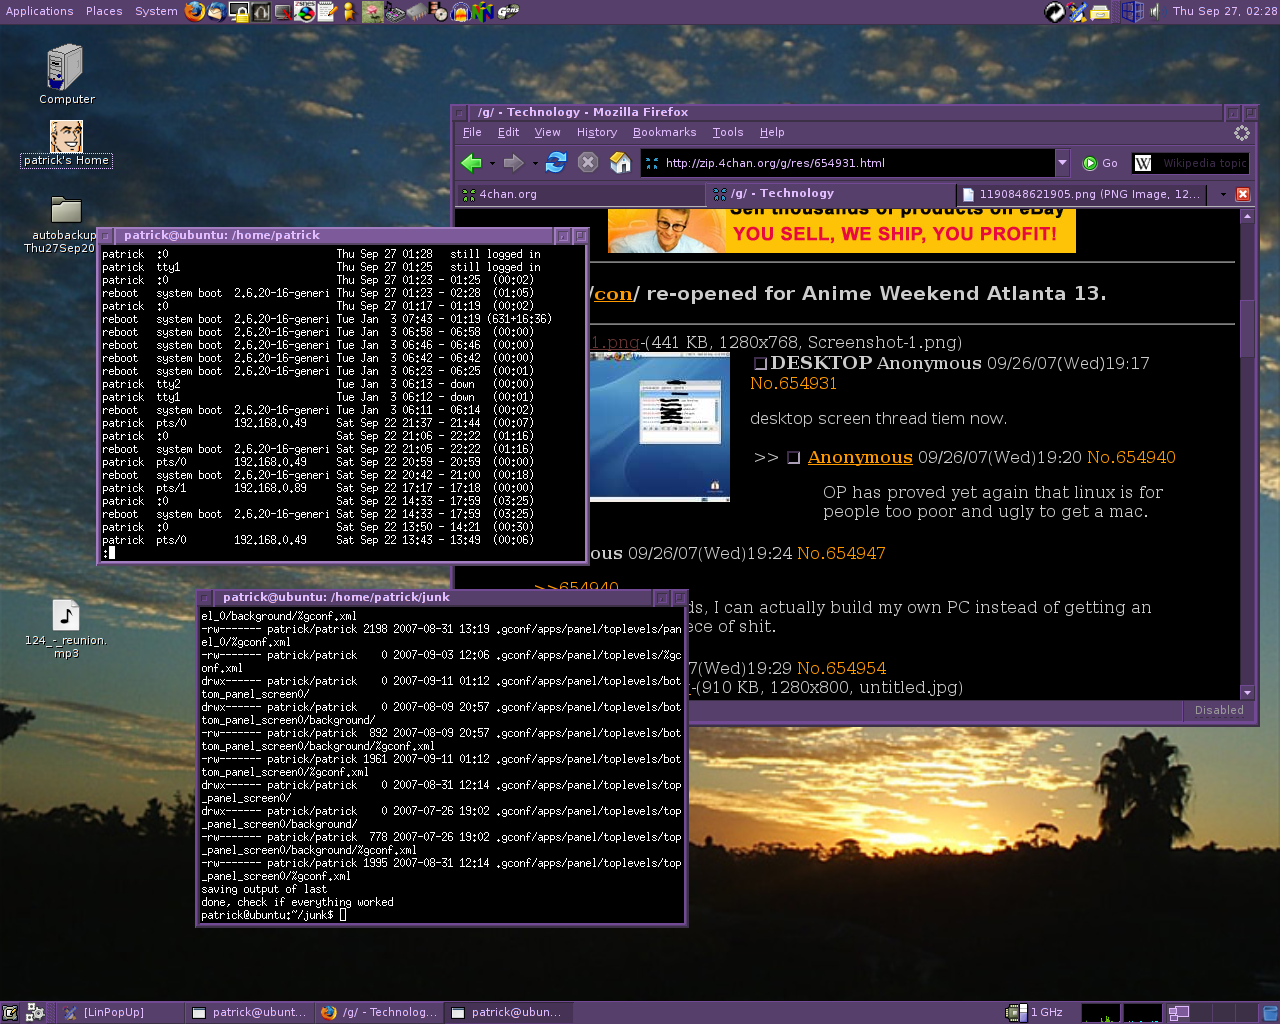This screenshot has height=1024, width=1280.
Task: Select the 124_-_reunion.mp3 desktop file
Action: click(66, 629)
